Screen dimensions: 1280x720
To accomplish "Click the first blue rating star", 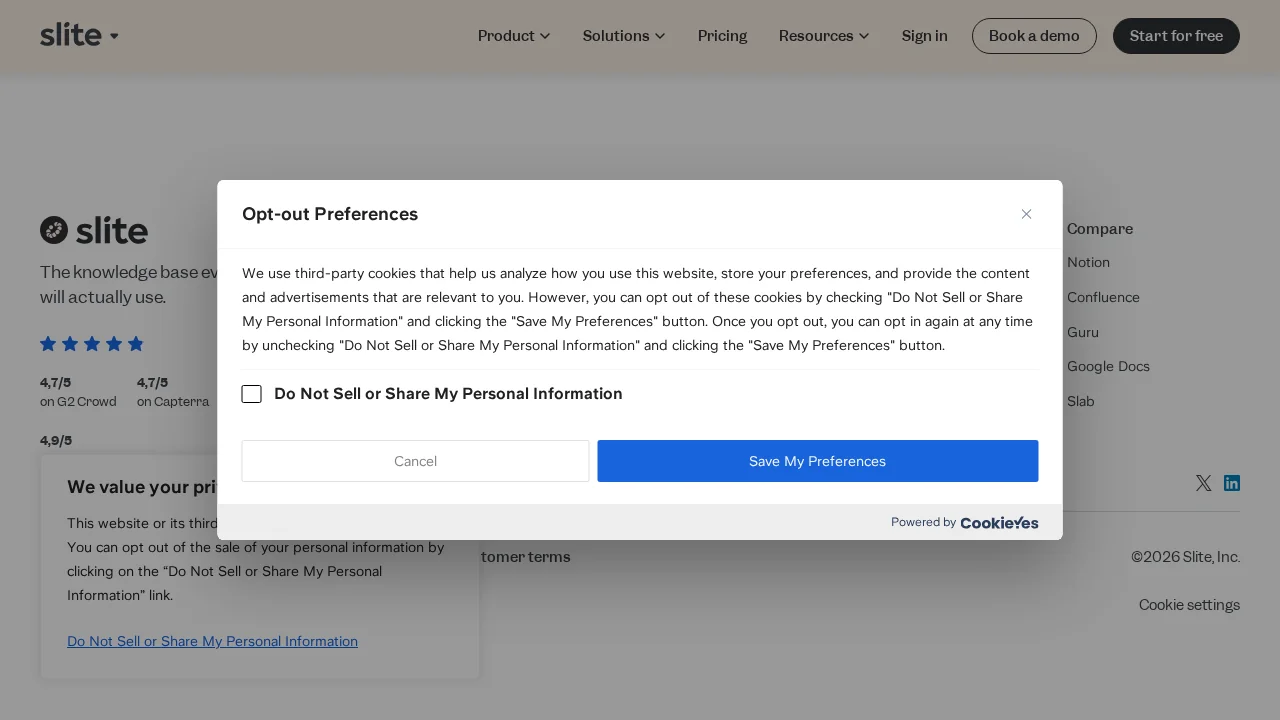I will pos(48,344).
